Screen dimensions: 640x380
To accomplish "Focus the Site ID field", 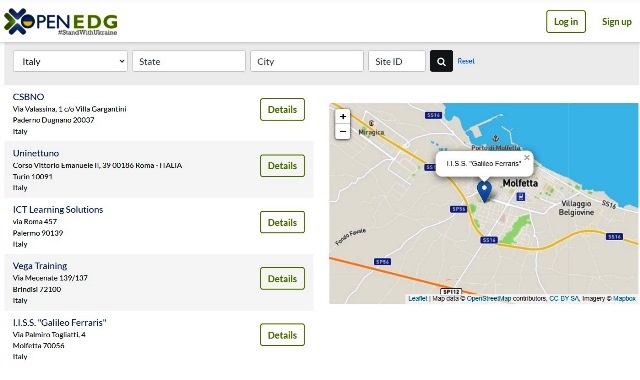I will tap(397, 61).
